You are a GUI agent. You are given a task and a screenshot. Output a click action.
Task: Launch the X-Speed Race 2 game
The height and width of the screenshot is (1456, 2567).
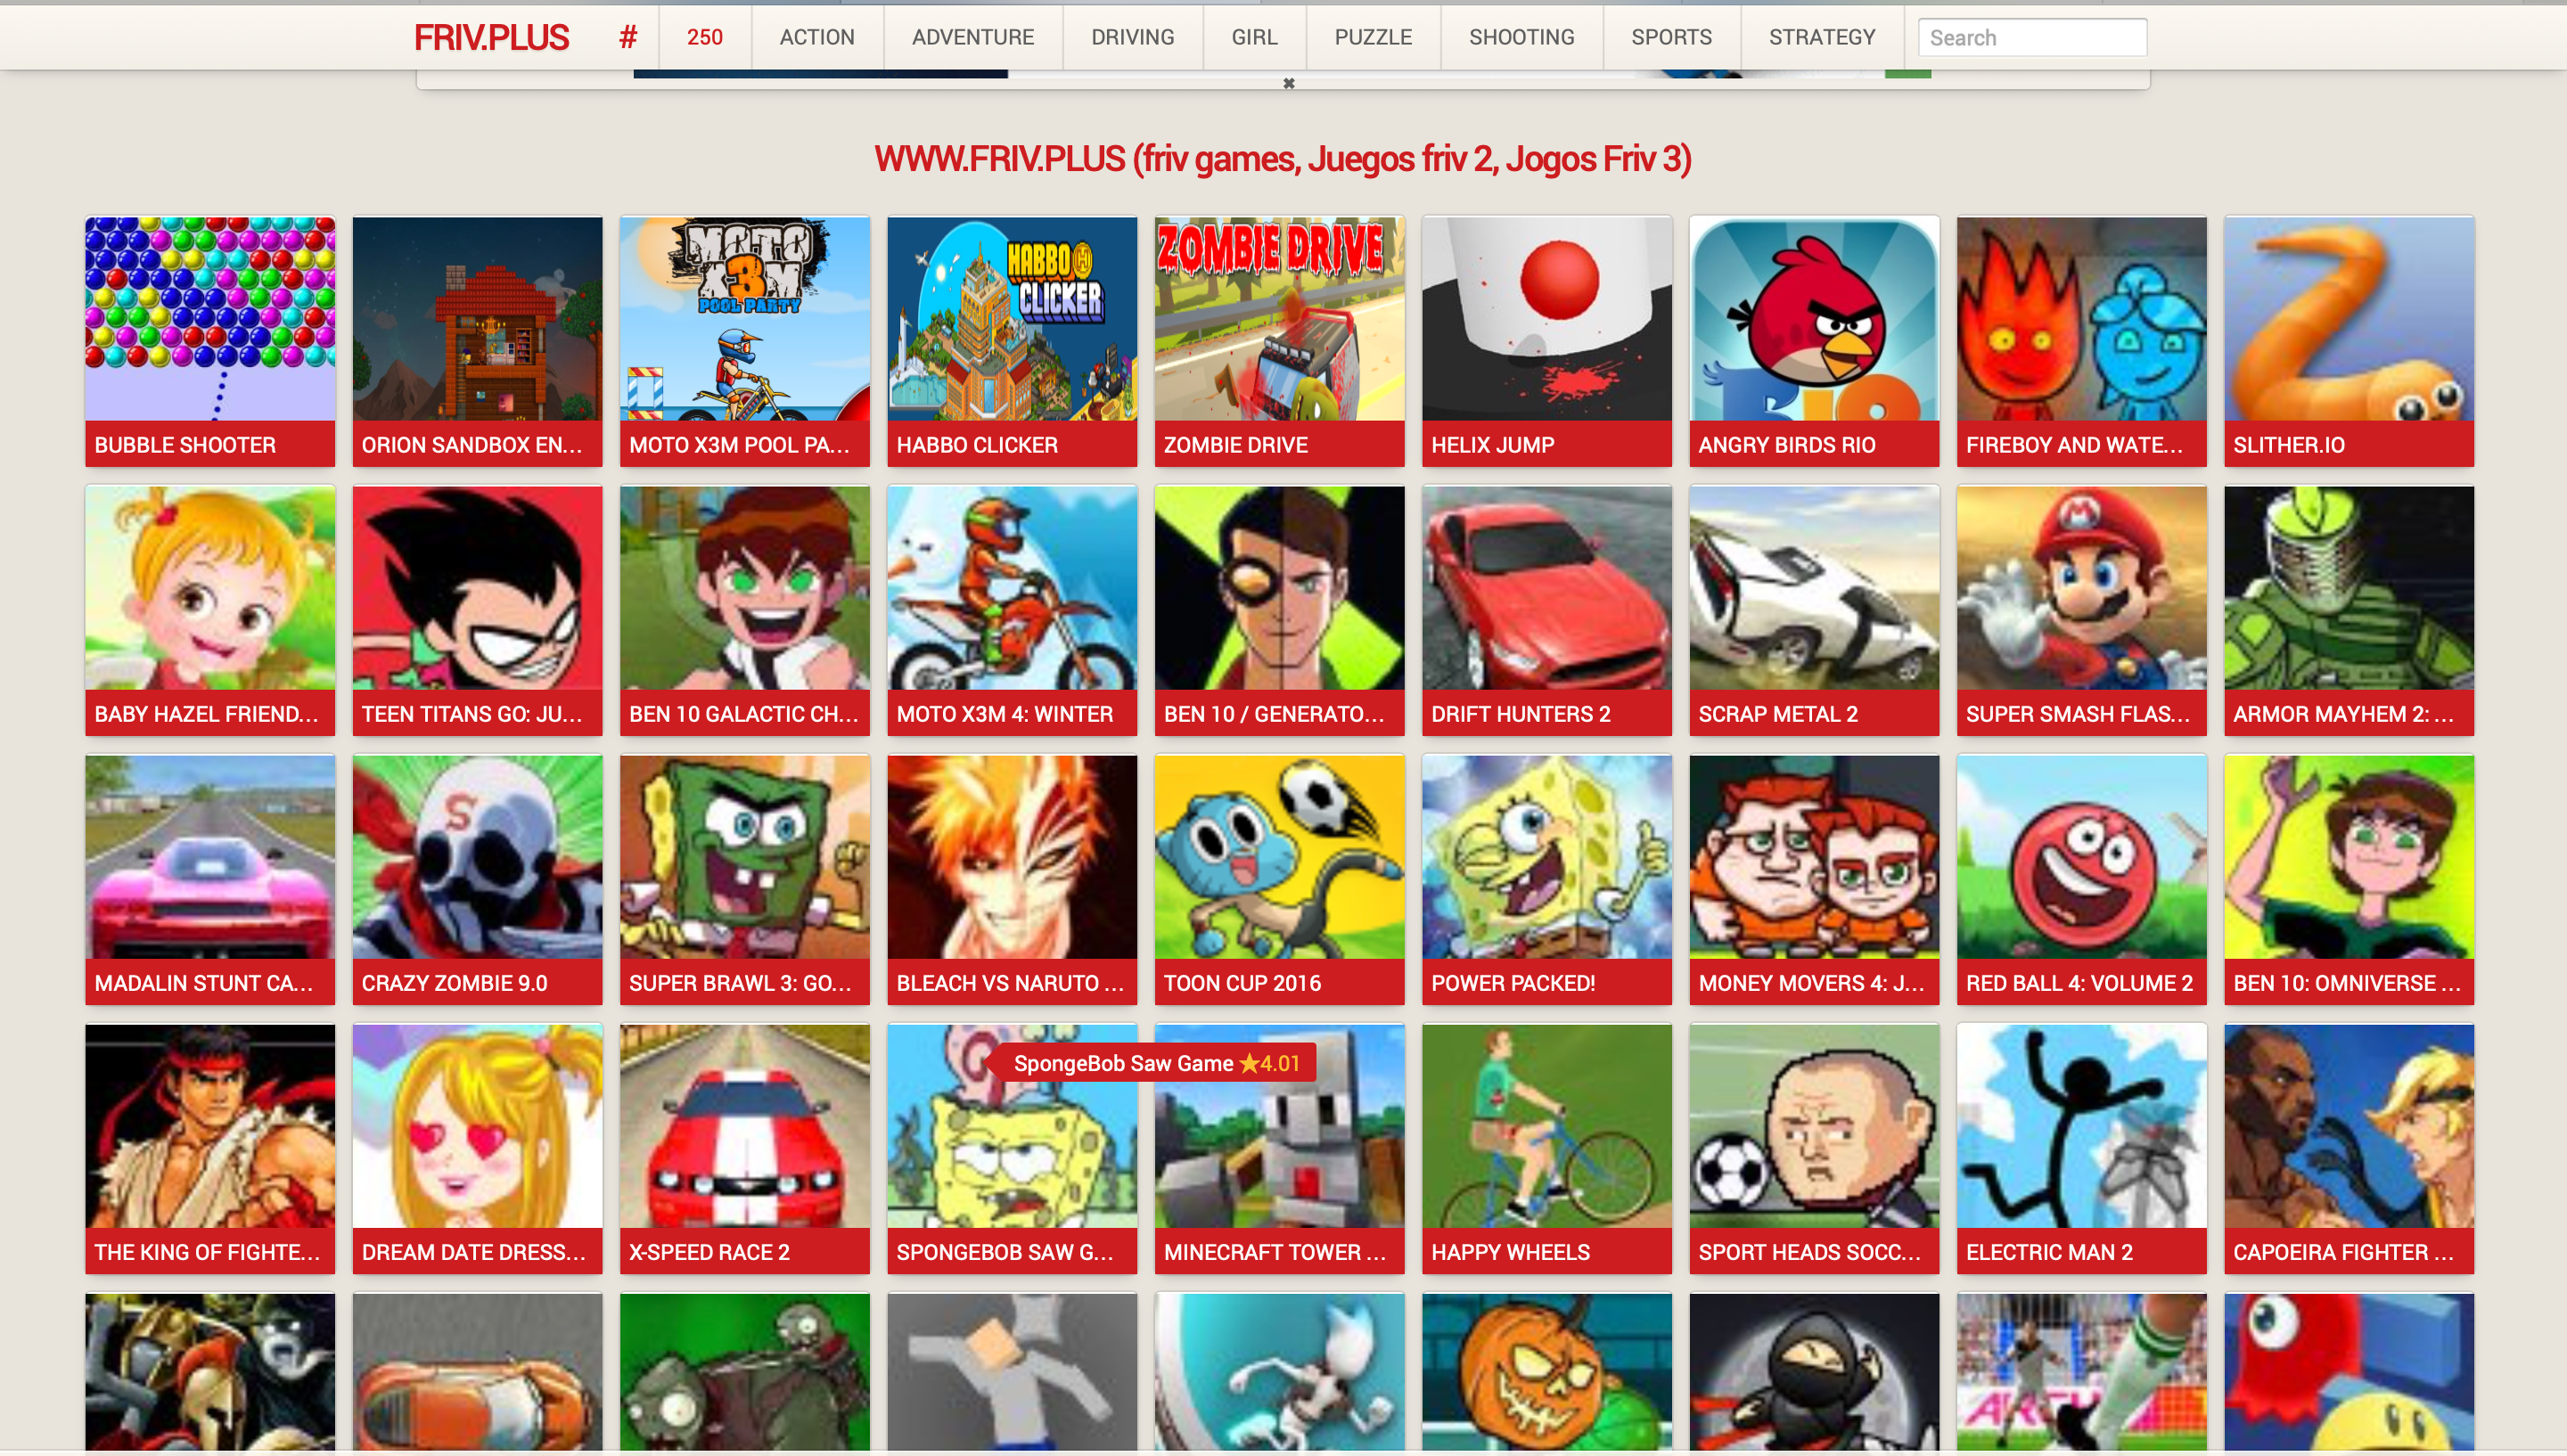point(745,1148)
